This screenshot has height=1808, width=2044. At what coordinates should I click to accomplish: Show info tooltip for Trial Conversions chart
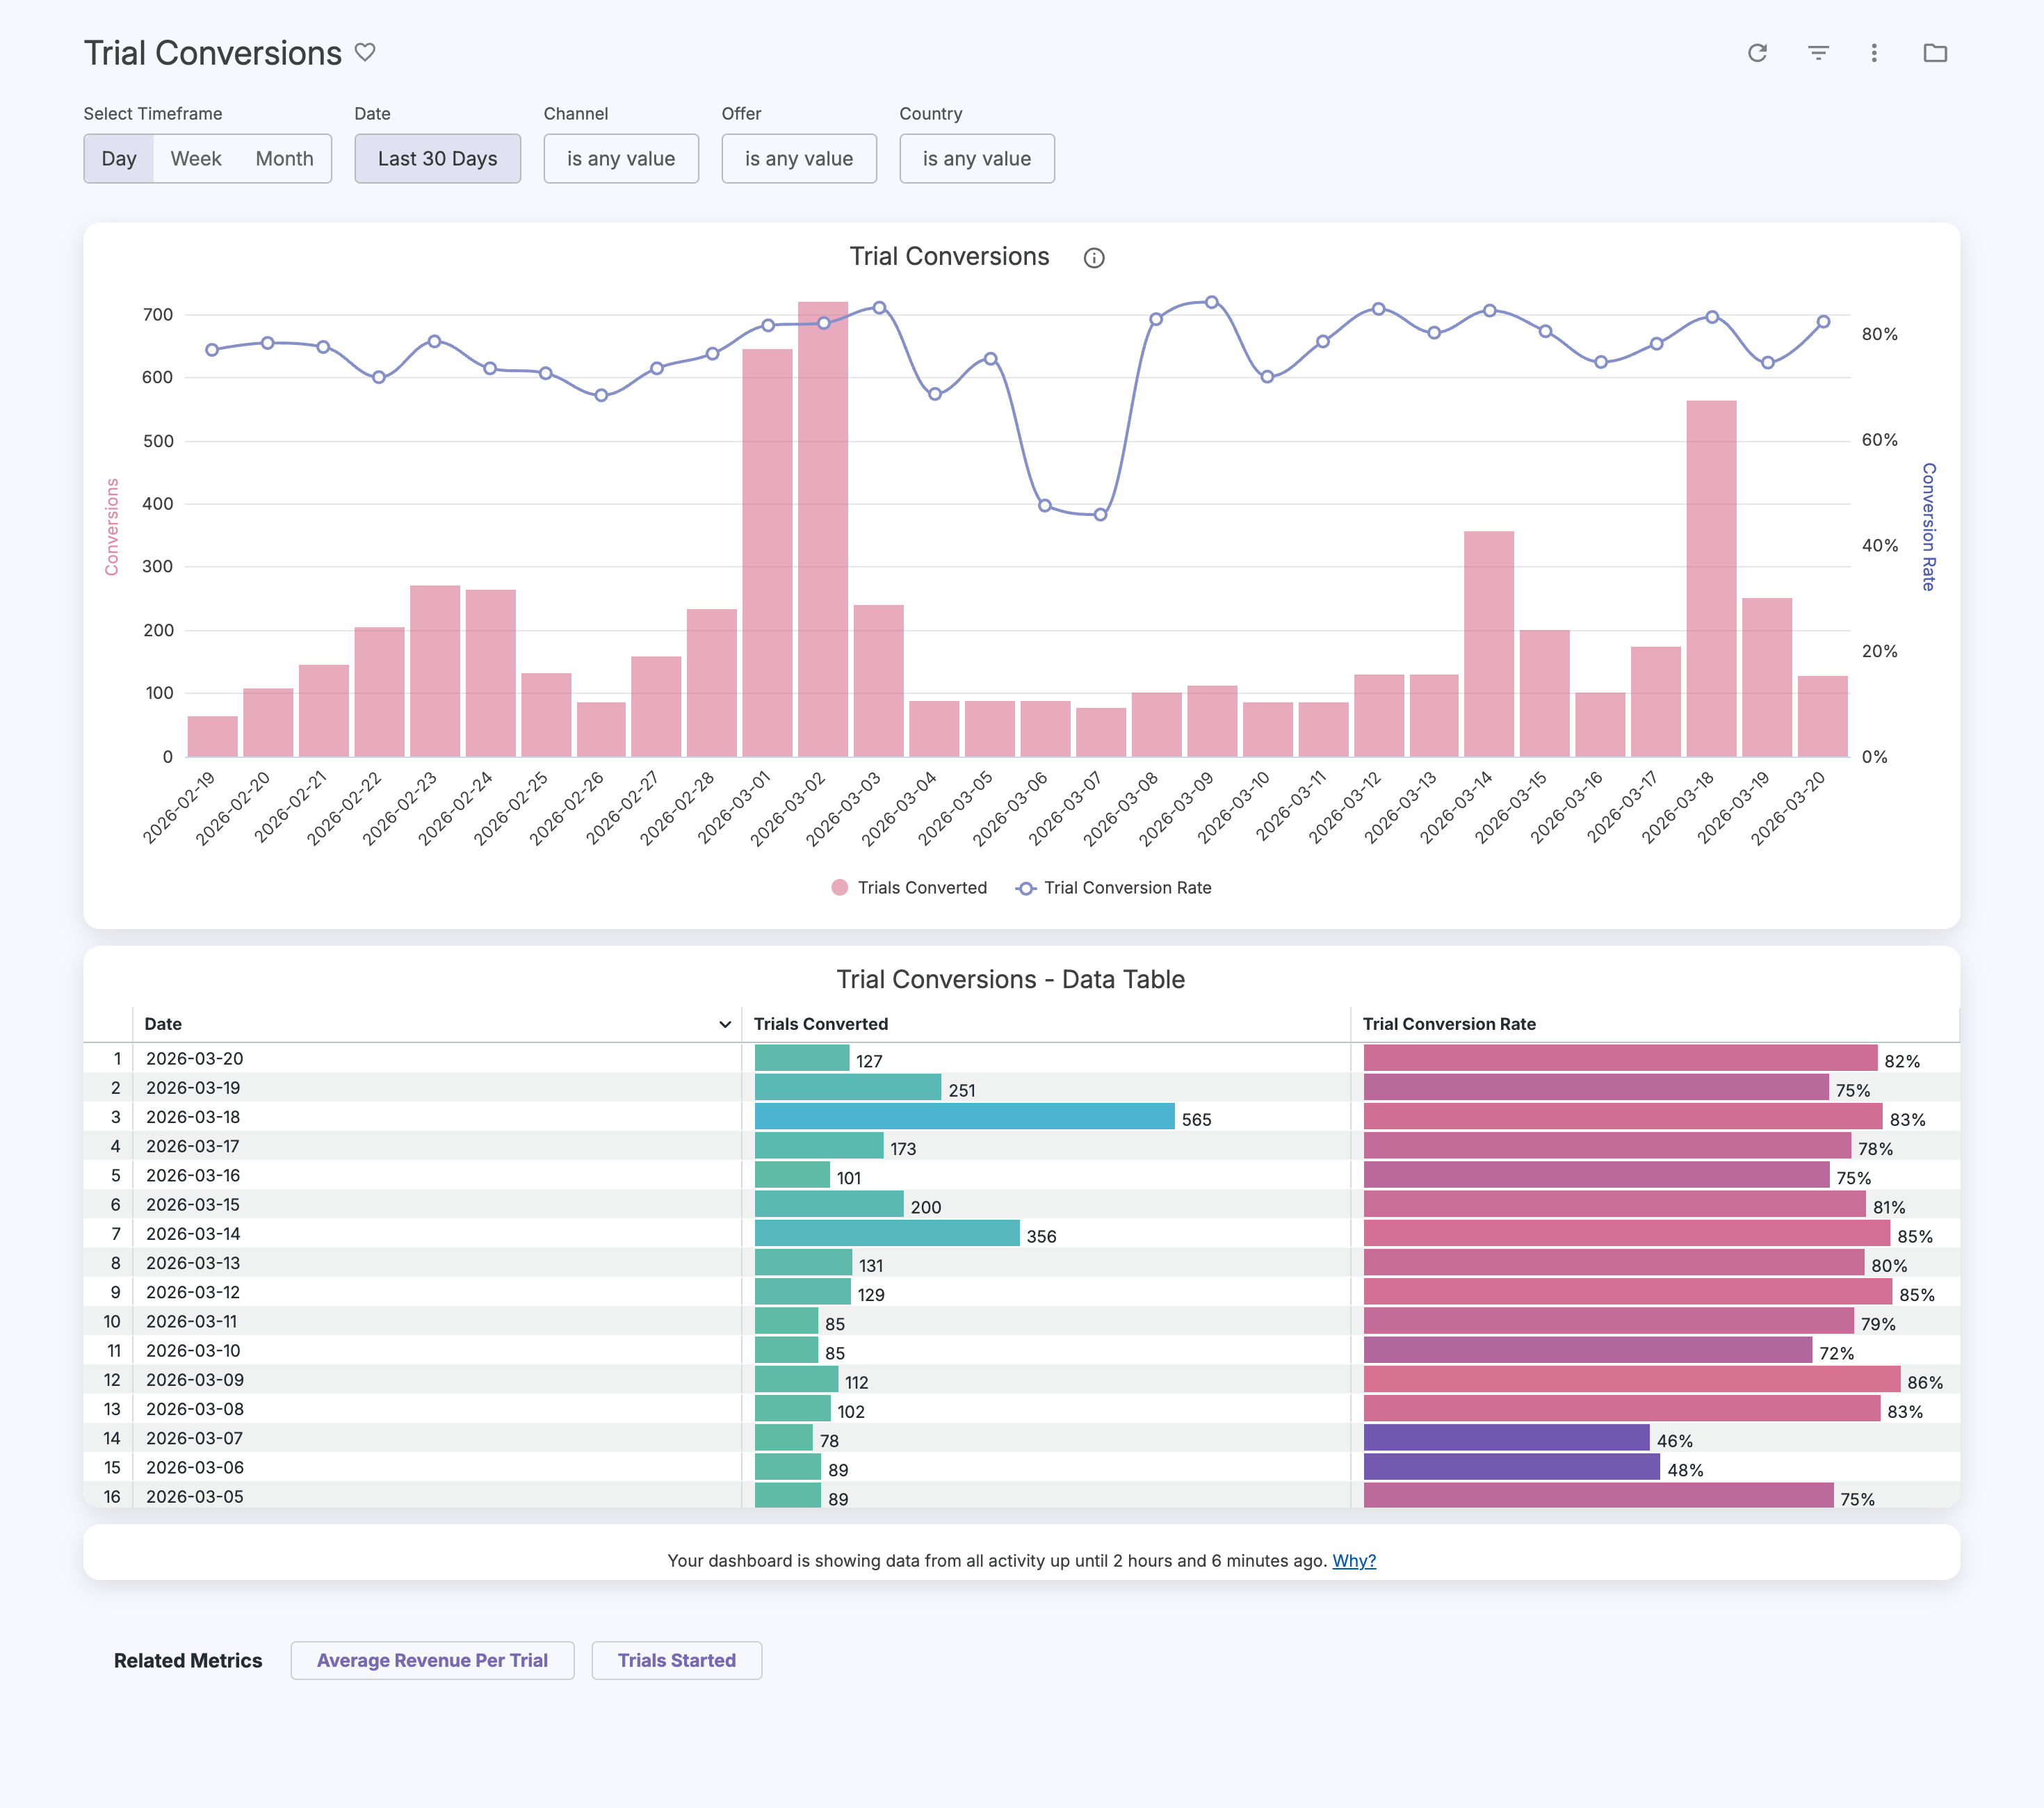(1094, 258)
